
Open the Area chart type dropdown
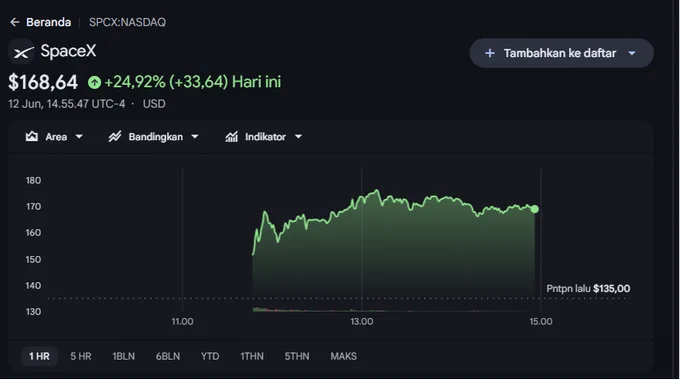click(x=54, y=137)
